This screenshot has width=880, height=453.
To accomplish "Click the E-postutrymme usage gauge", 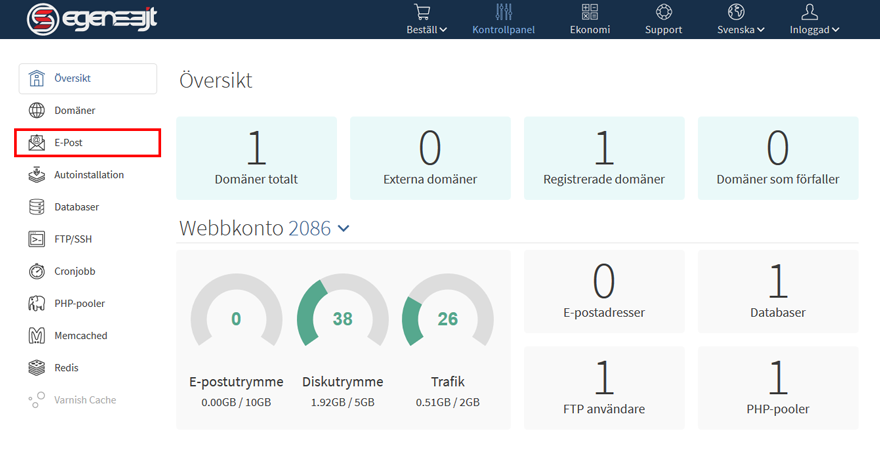I will pyautogui.click(x=236, y=310).
